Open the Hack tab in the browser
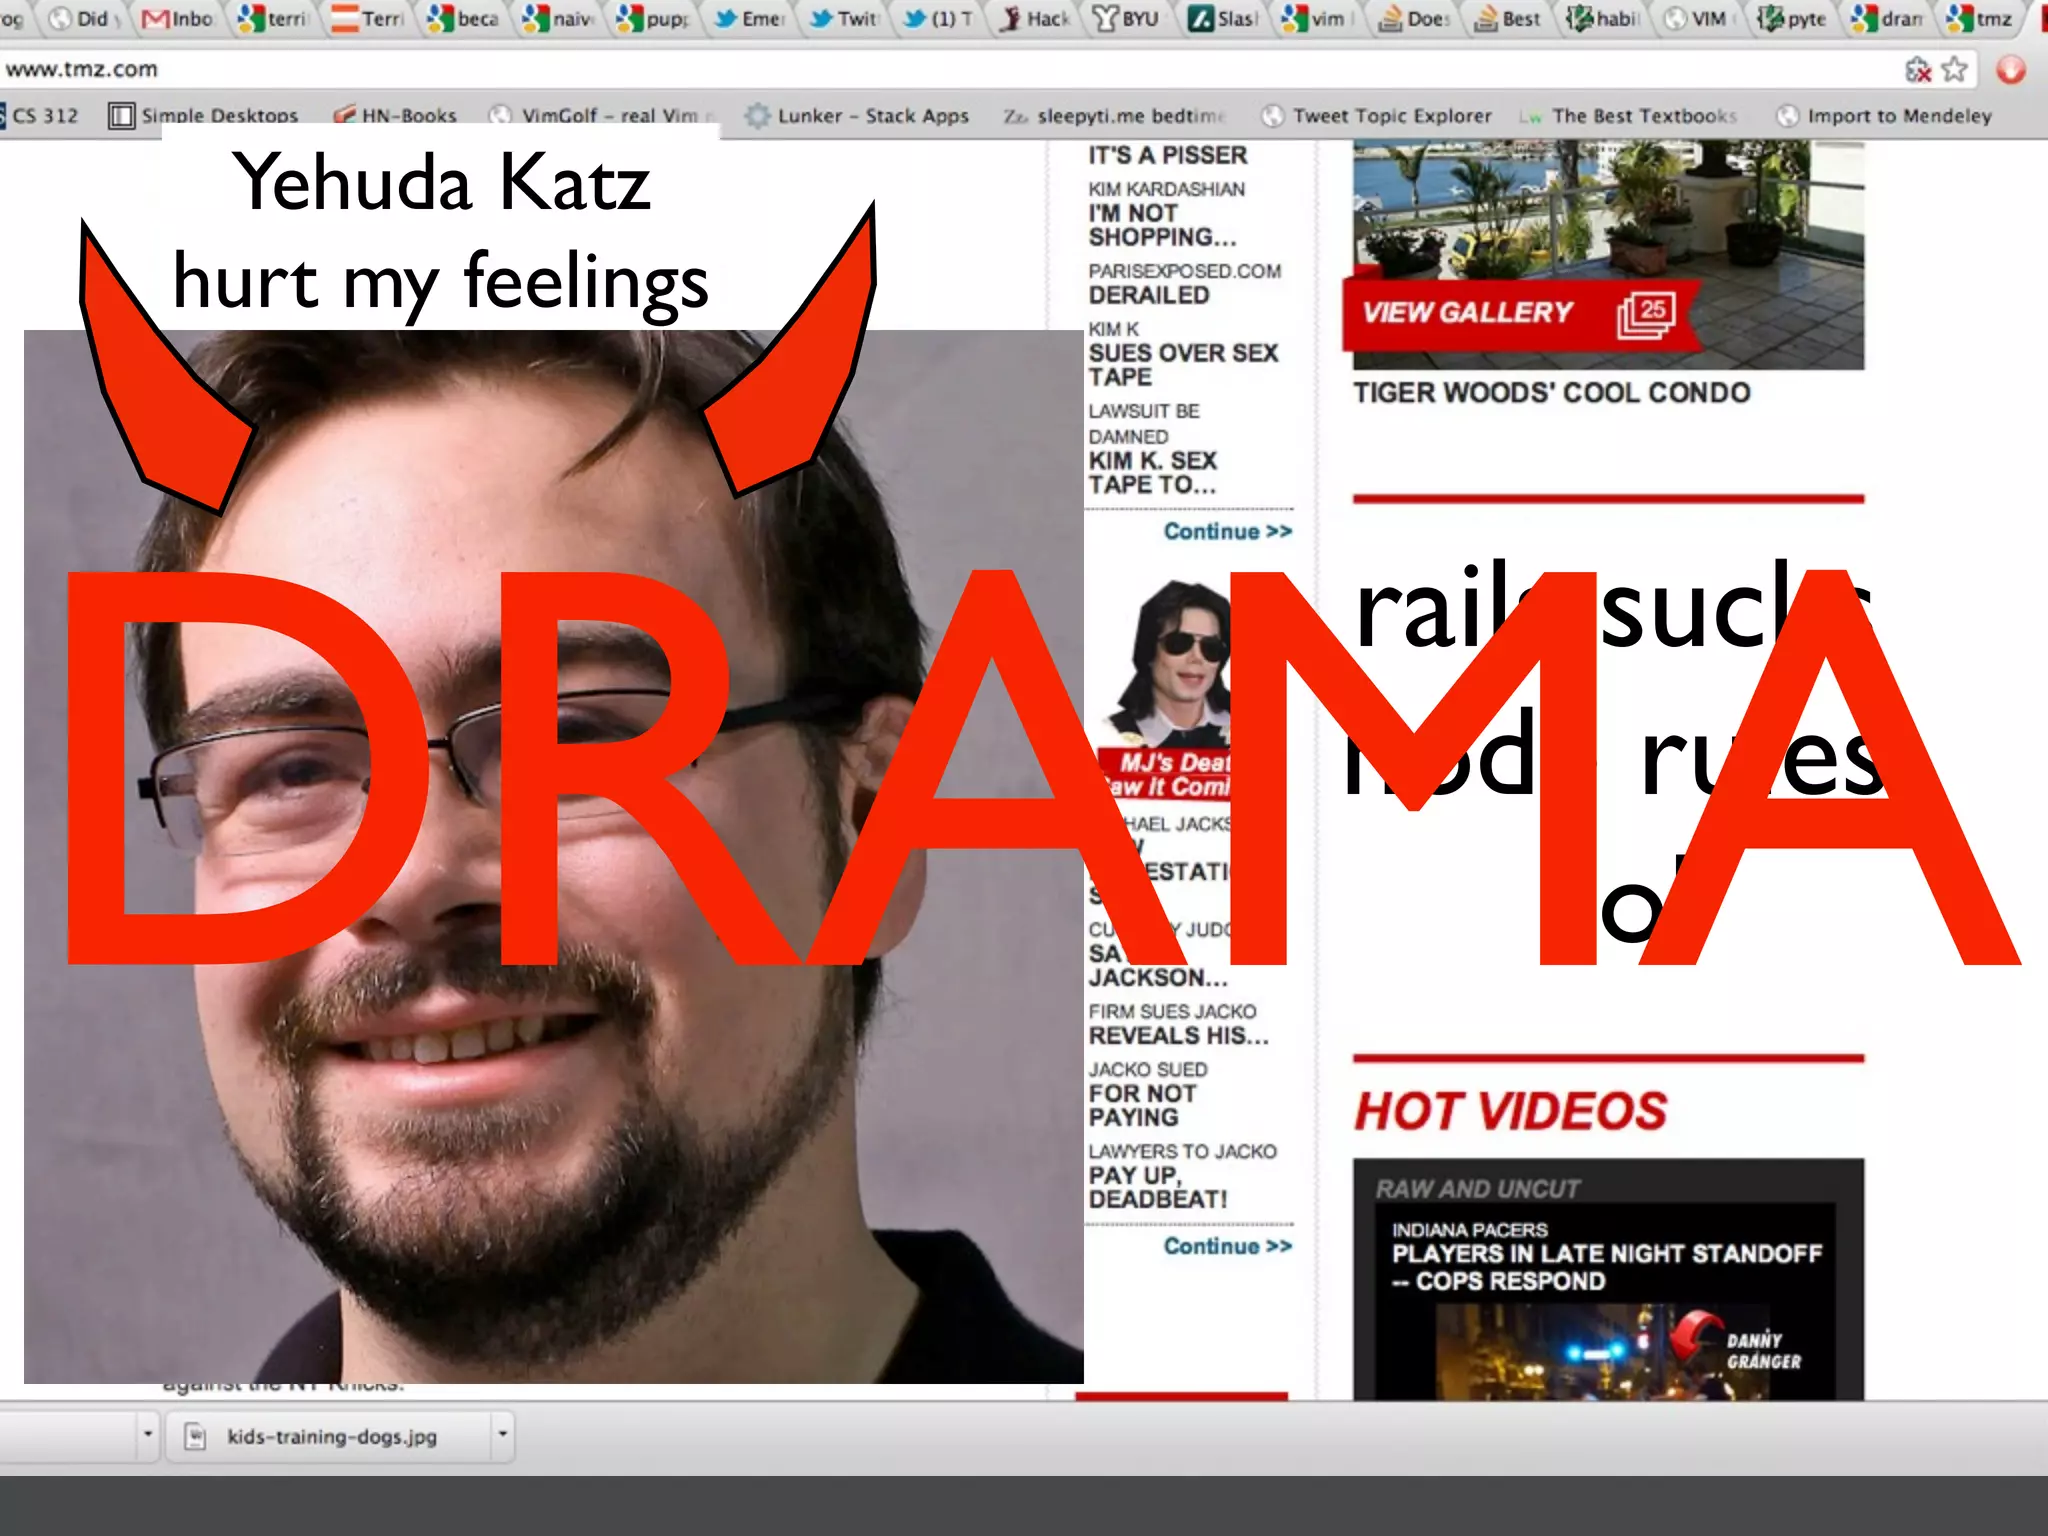 [x=1036, y=19]
